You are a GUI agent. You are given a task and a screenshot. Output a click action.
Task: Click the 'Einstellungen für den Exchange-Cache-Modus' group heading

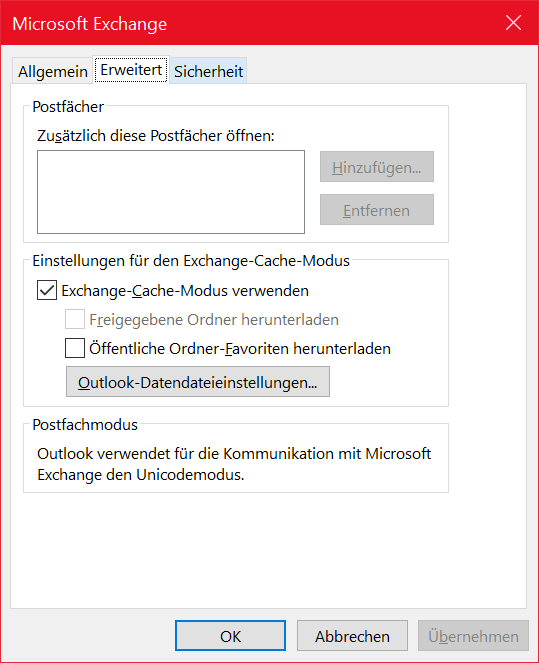[191, 260]
